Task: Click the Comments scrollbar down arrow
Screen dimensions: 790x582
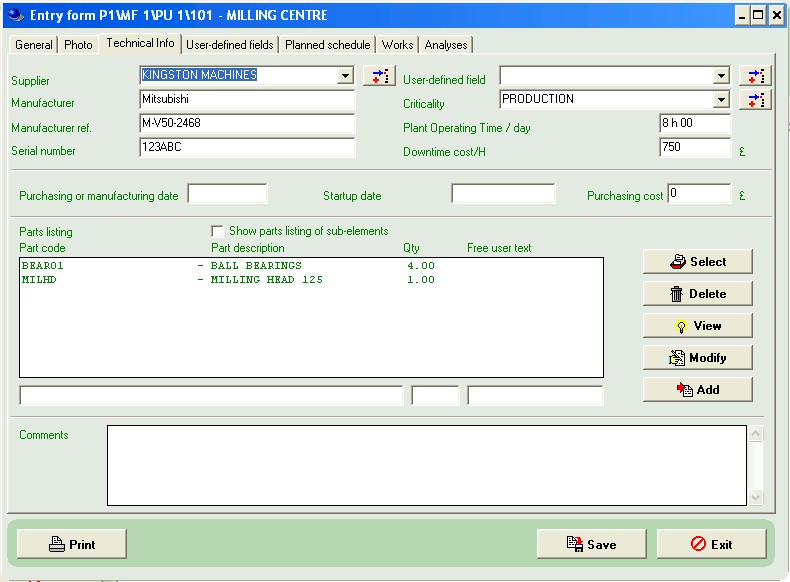Action: pyautogui.click(x=755, y=497)
